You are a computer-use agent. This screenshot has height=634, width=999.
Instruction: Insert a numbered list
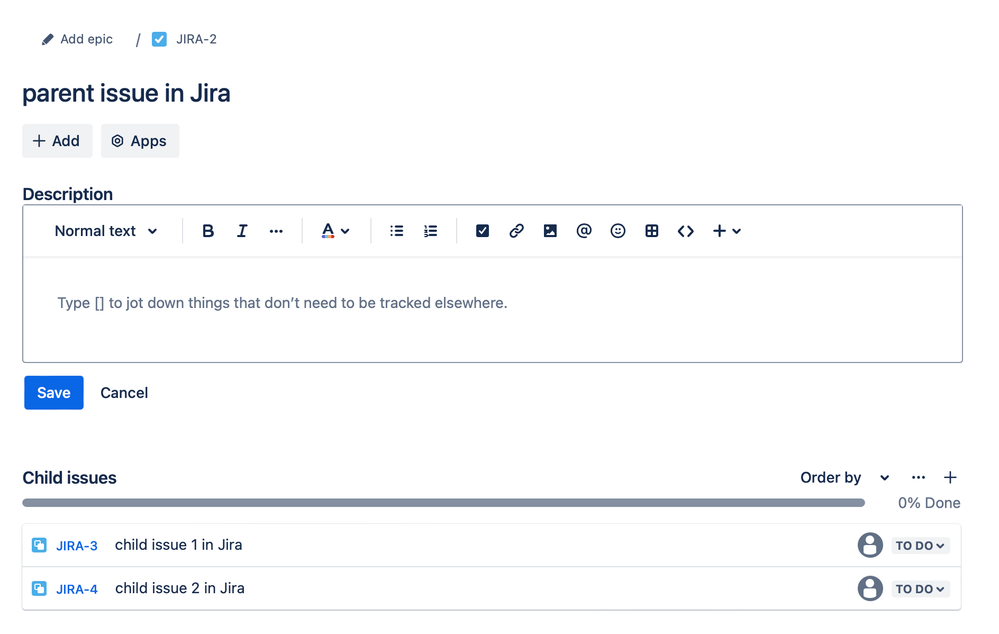pyautogui.click(x=431, y=231)
